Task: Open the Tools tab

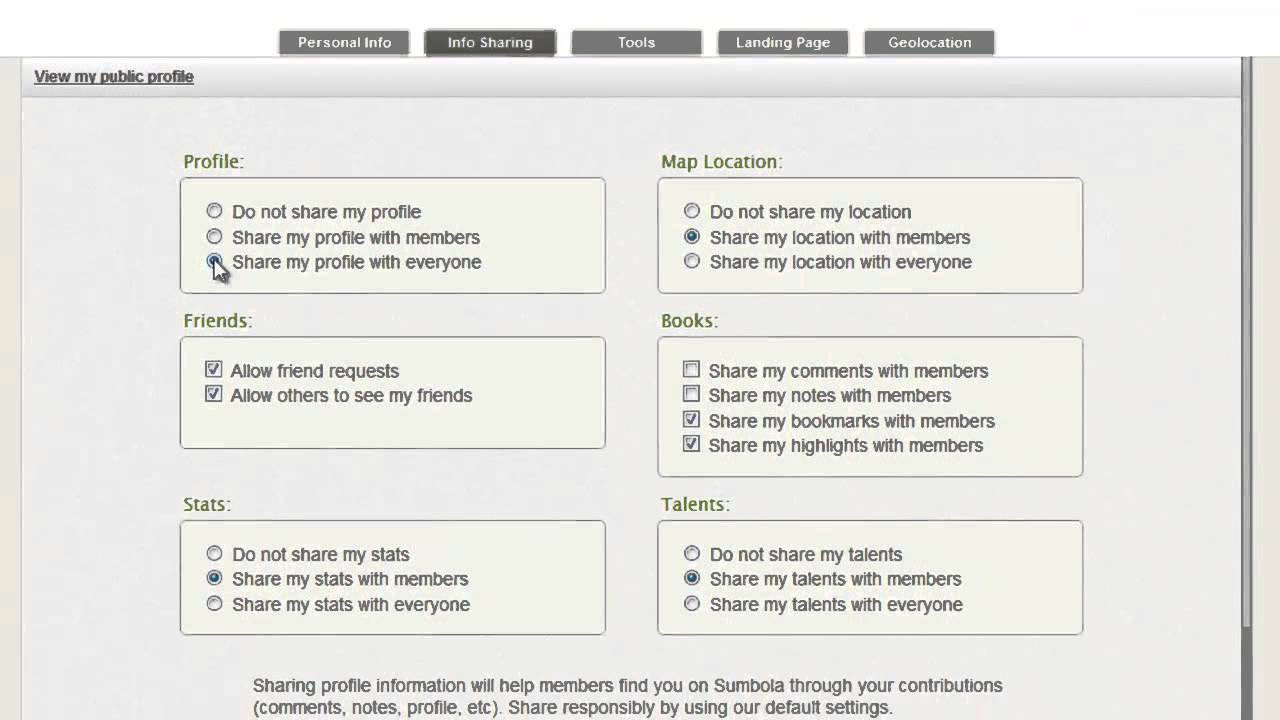Action: tap(636, 42)
